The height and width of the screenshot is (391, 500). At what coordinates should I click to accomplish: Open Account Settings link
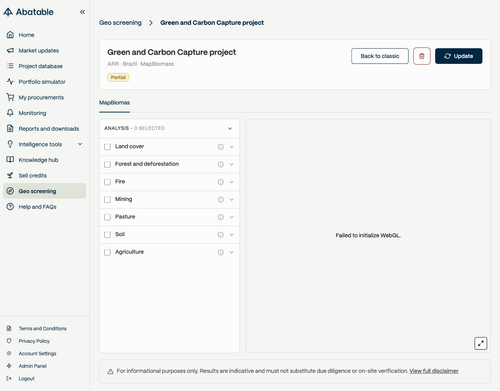click(37, 353)
